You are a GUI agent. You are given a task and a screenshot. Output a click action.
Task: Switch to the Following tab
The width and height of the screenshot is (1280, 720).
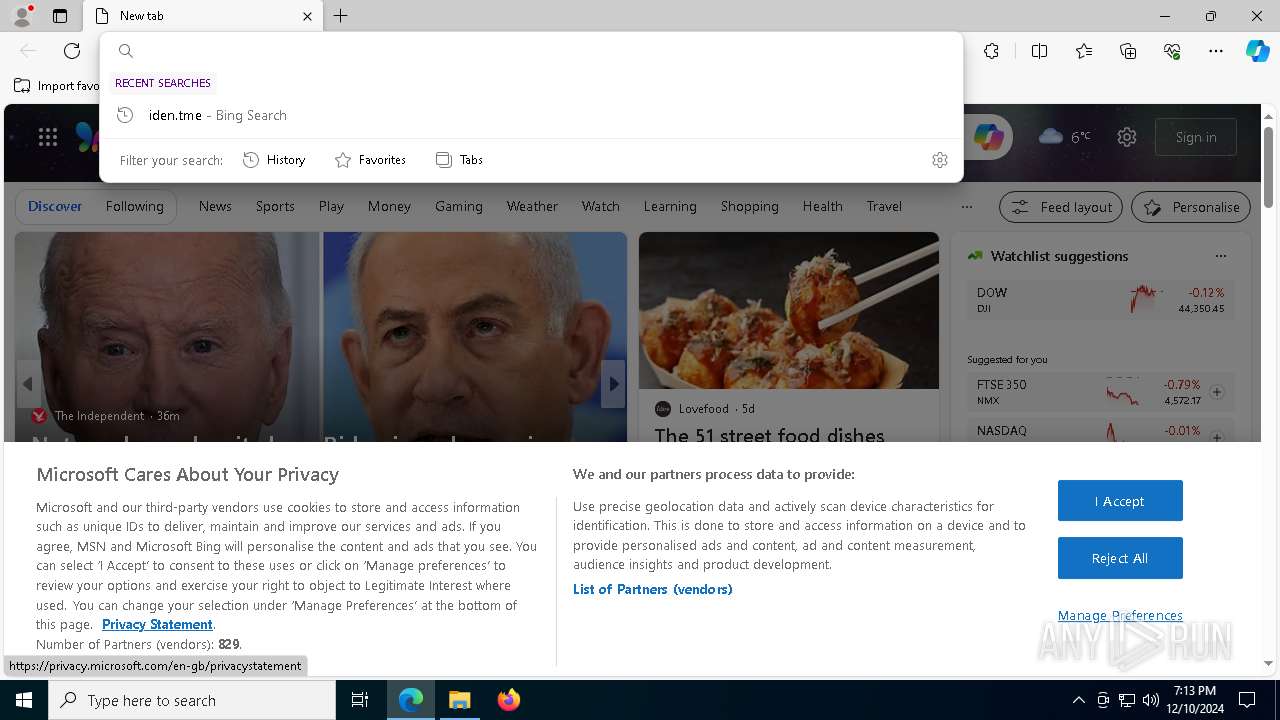(x=134, y=206)
